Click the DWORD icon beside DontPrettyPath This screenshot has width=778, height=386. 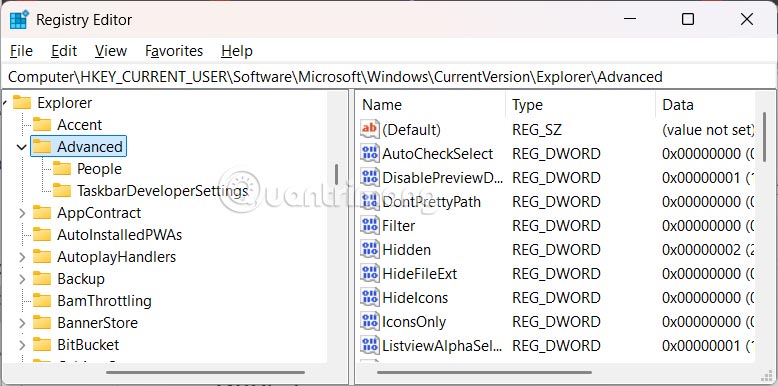370,201
